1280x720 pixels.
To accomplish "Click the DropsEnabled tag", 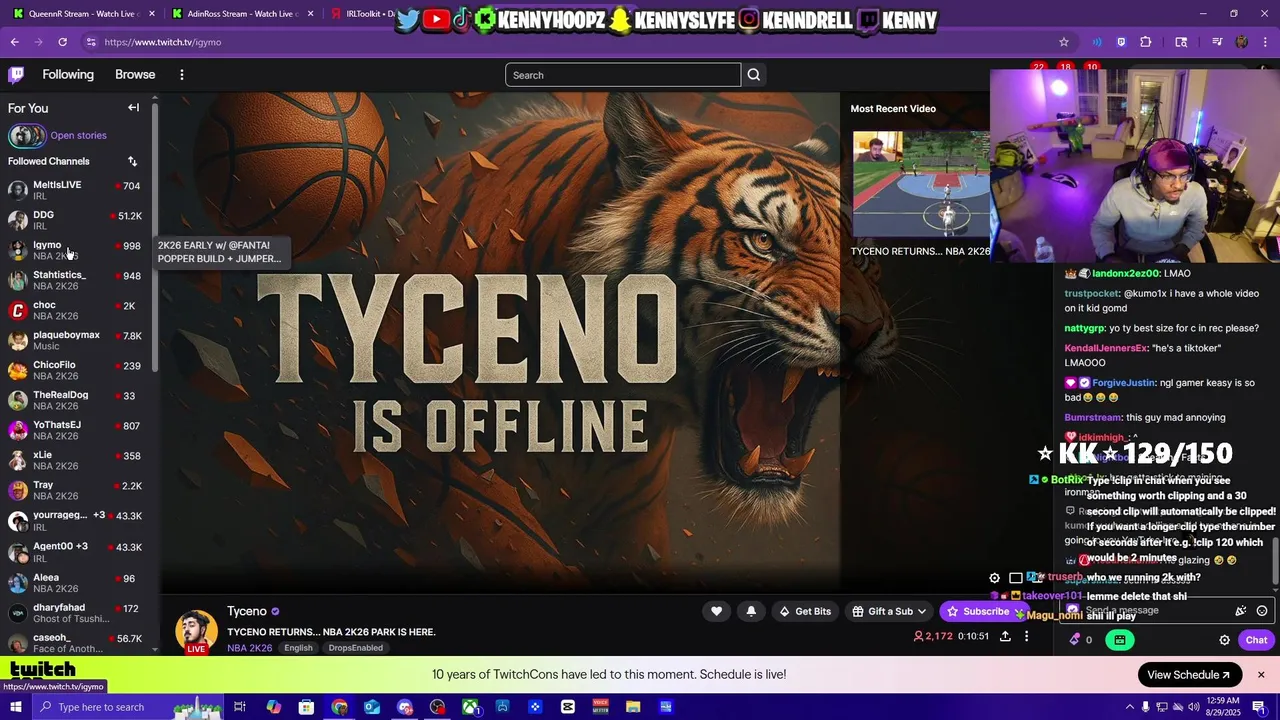I will coord(355,648).
